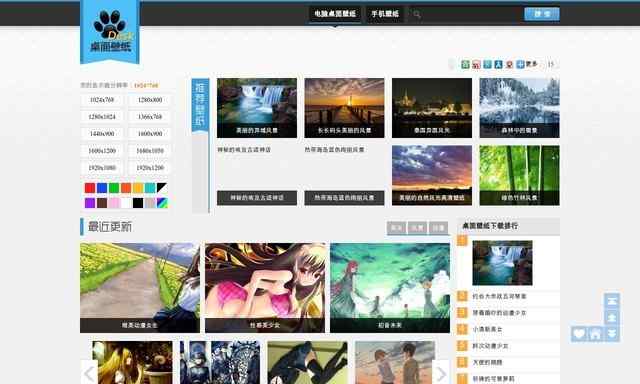Click the green share icon
The image size is (640, 384).
tap(465, 64)
